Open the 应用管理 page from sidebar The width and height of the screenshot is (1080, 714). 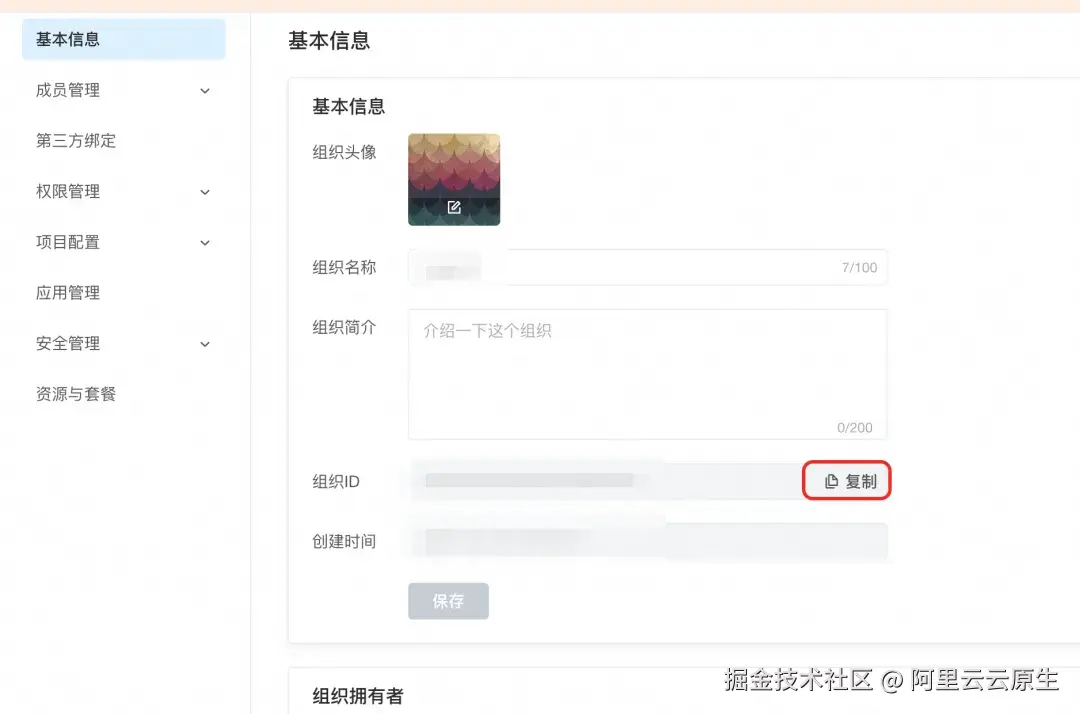66,292
